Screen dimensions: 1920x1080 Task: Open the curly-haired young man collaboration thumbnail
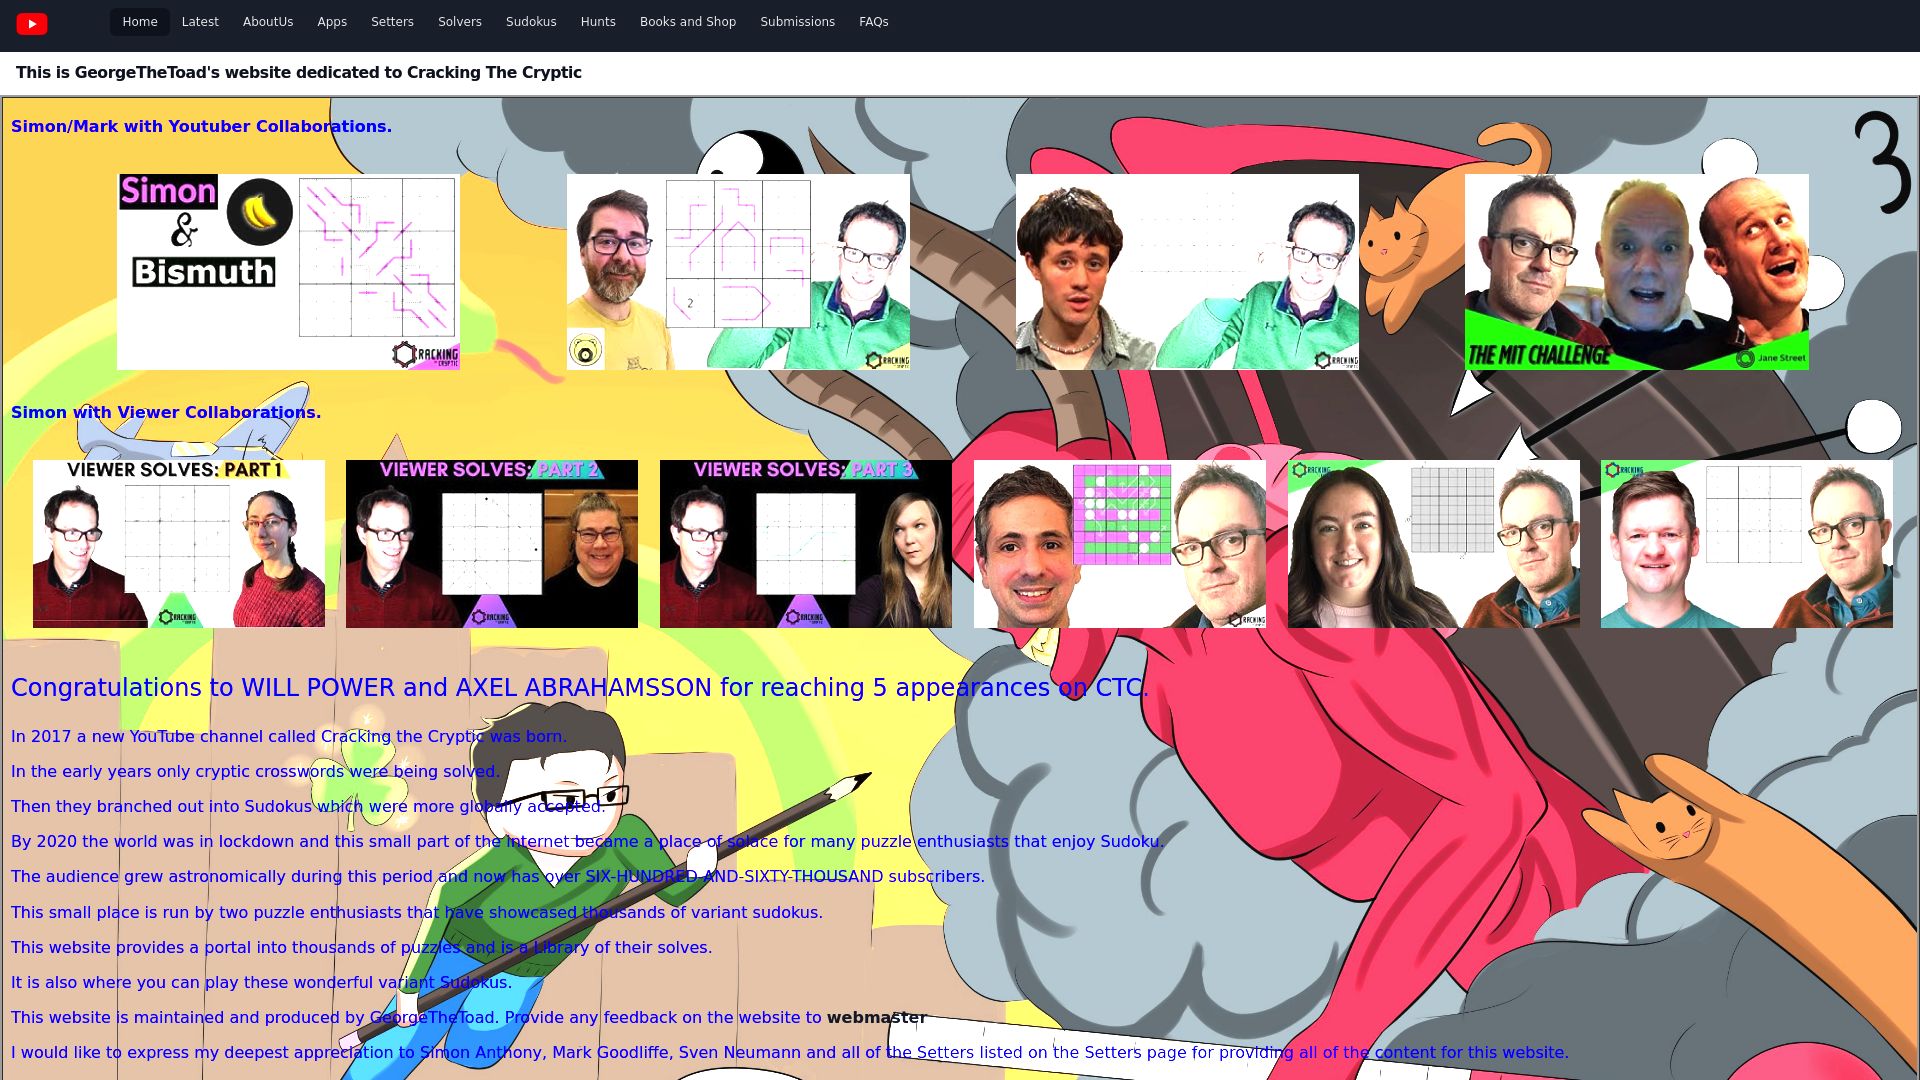coord(1187,272)
